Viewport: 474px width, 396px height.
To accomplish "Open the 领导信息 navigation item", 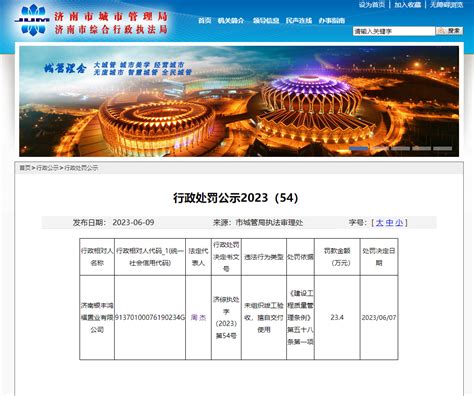I will tap(266, 21).
